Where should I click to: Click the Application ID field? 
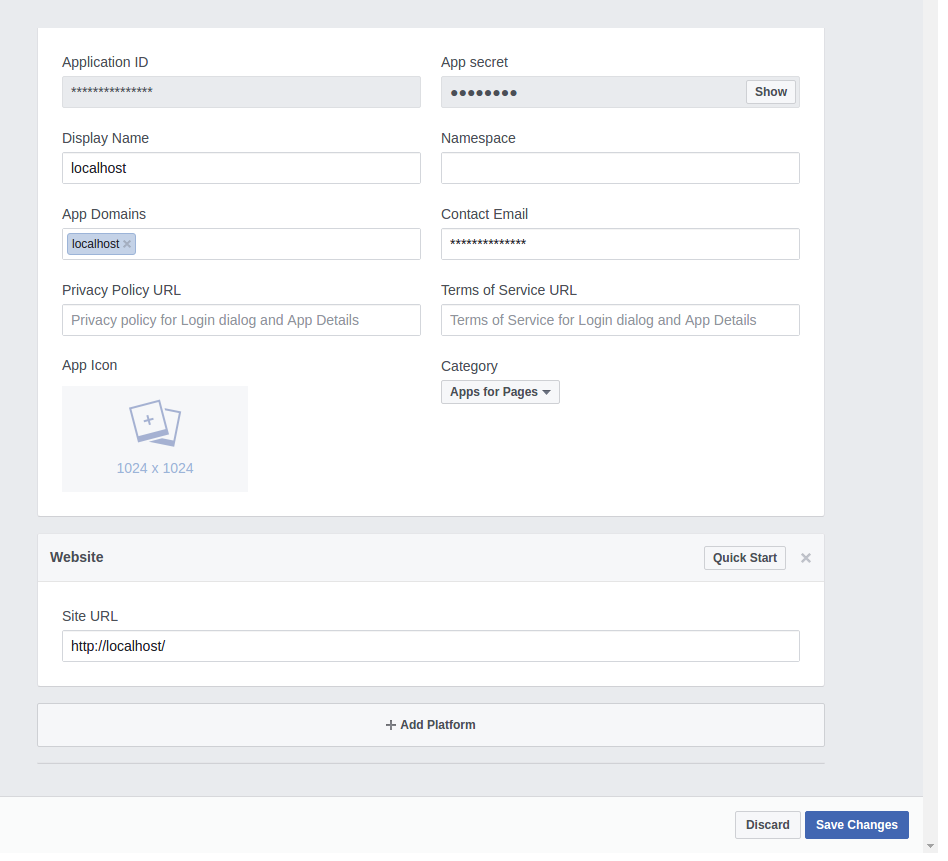click(x=241, y=92)
